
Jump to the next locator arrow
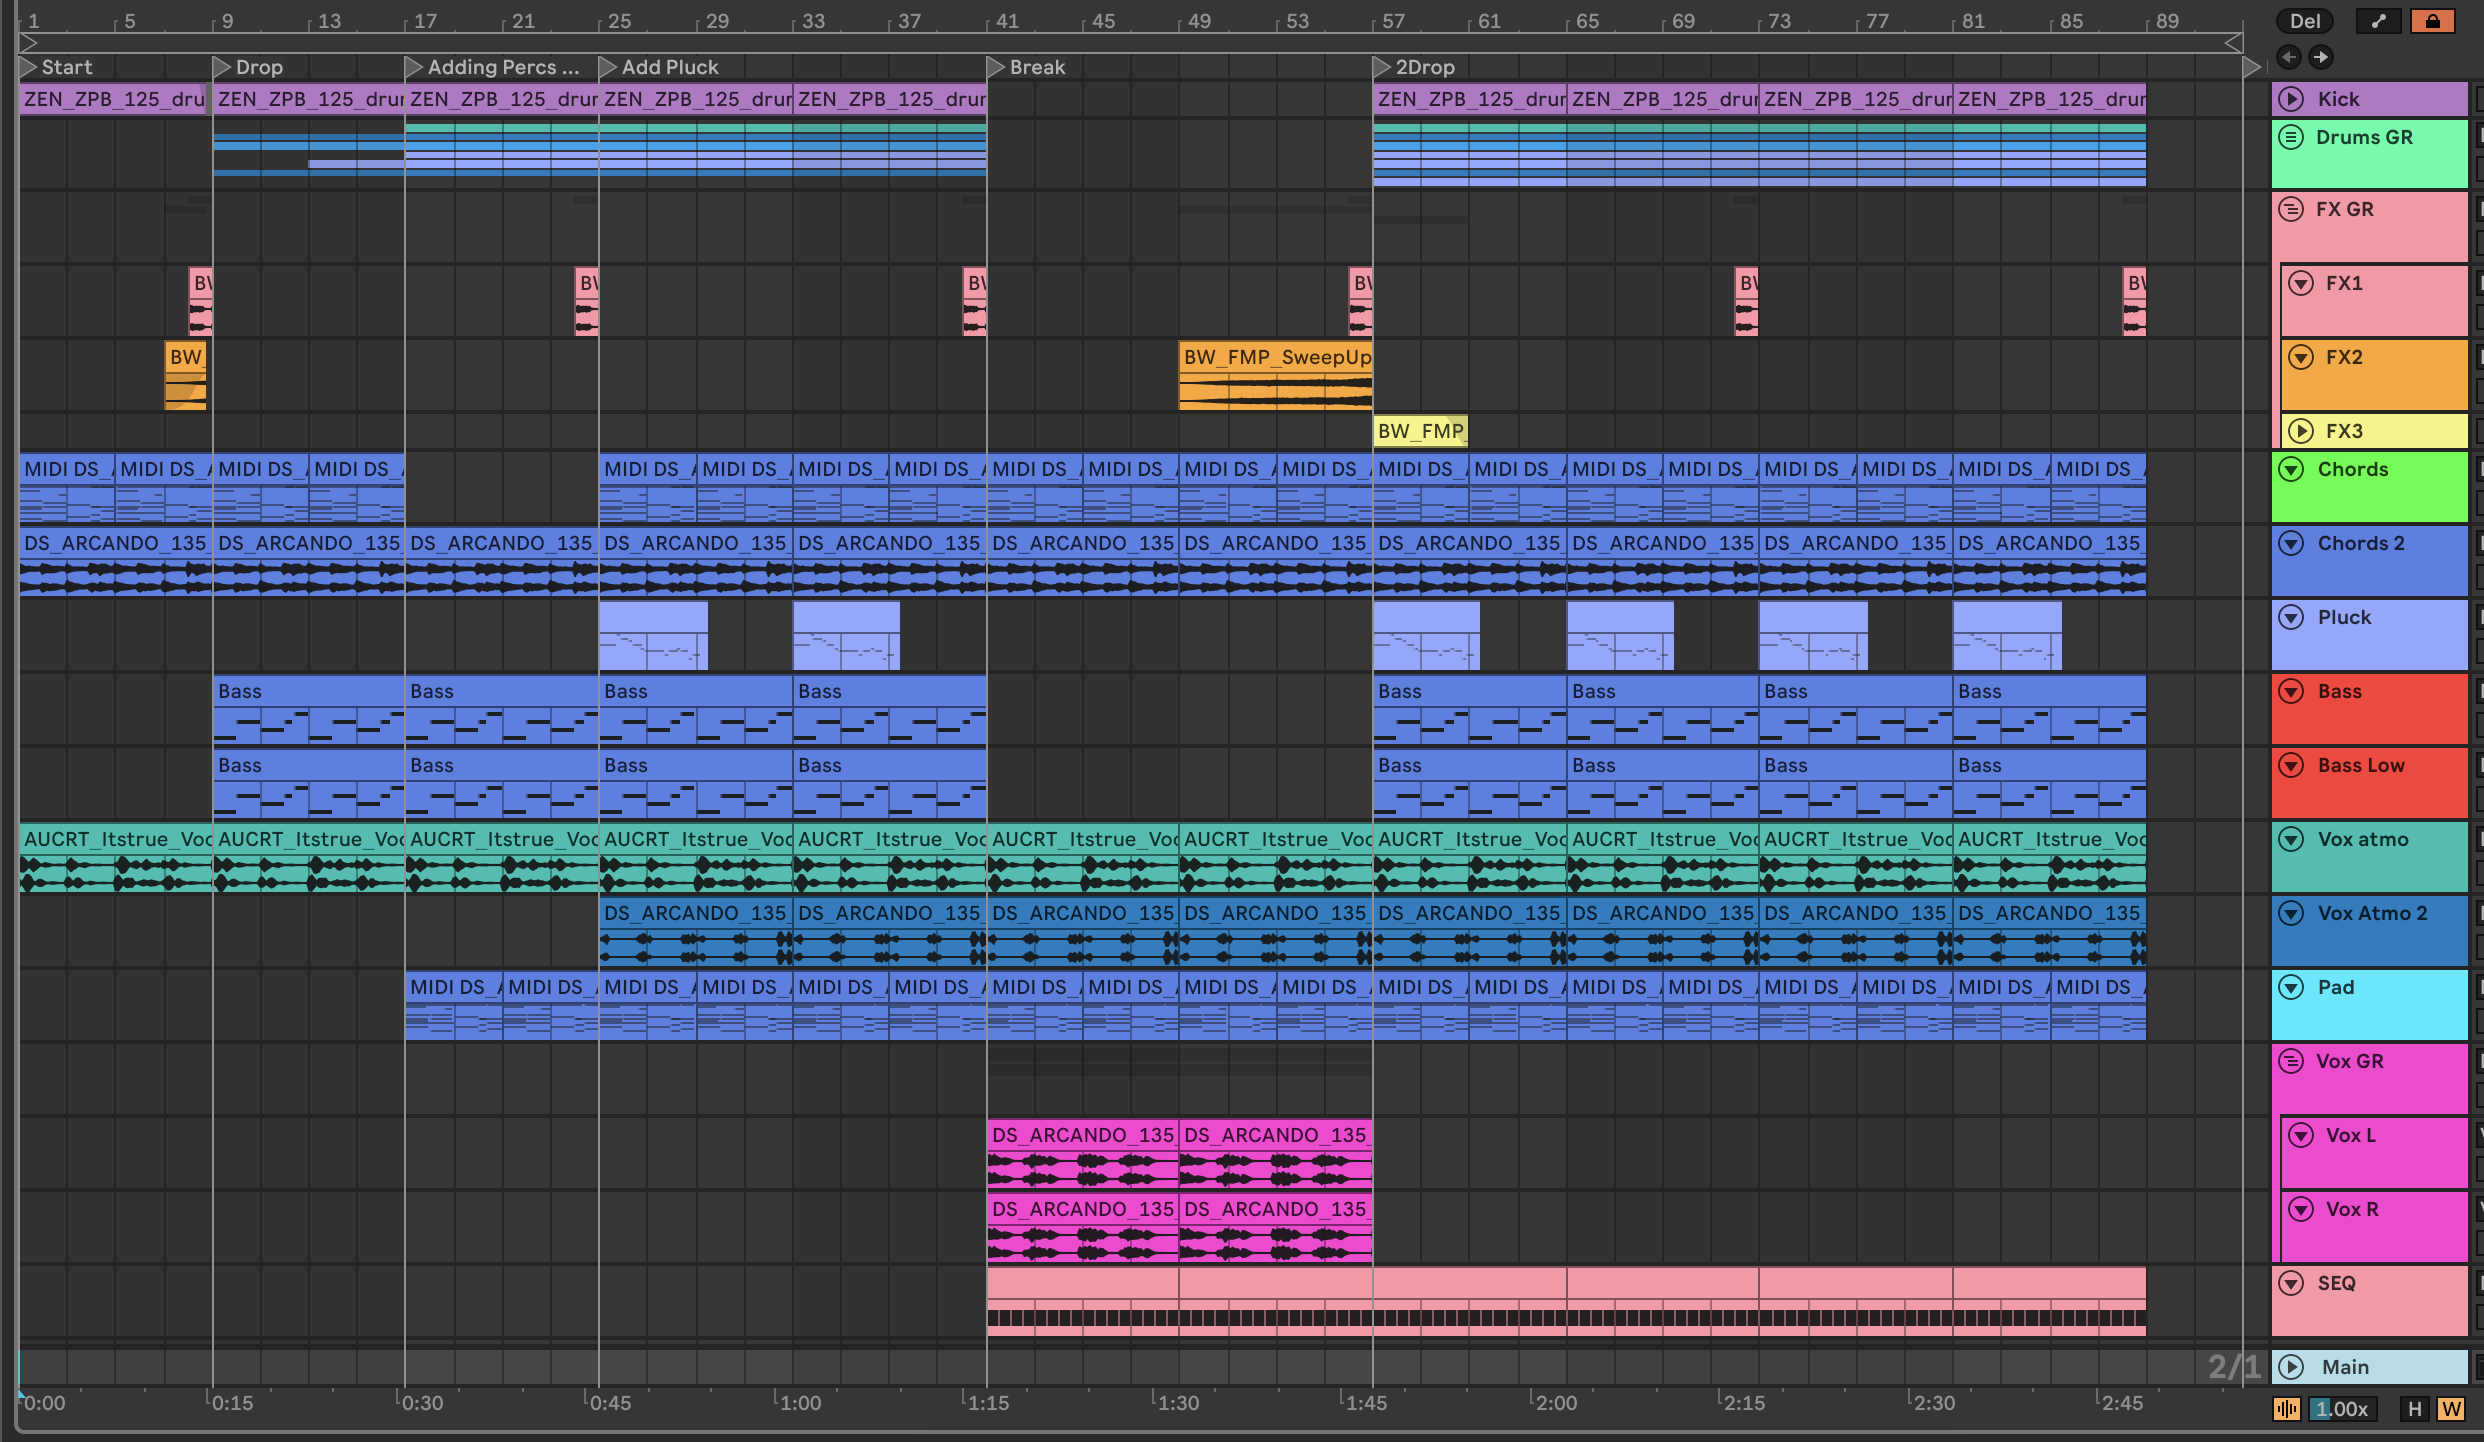point(2321,57)
